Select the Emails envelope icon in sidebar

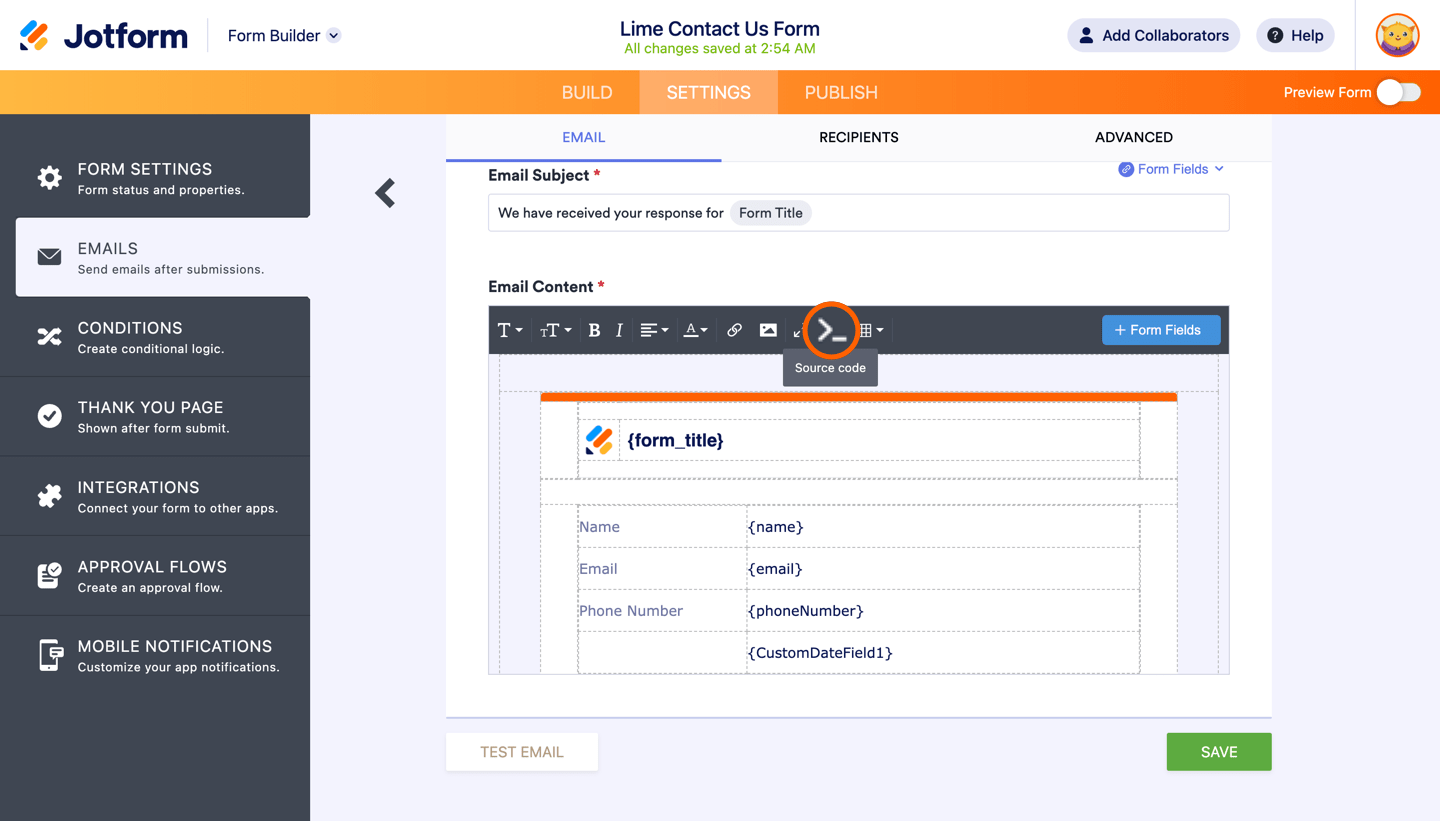[49, 257]
